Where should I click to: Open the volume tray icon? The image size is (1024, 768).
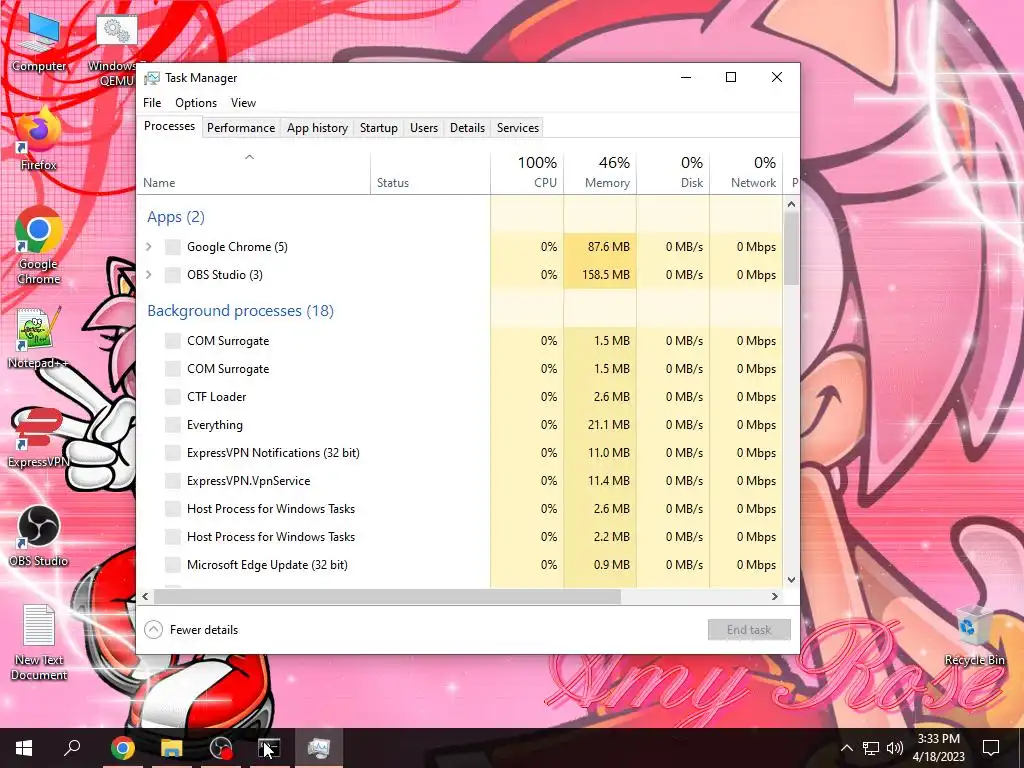click(895, 748)
